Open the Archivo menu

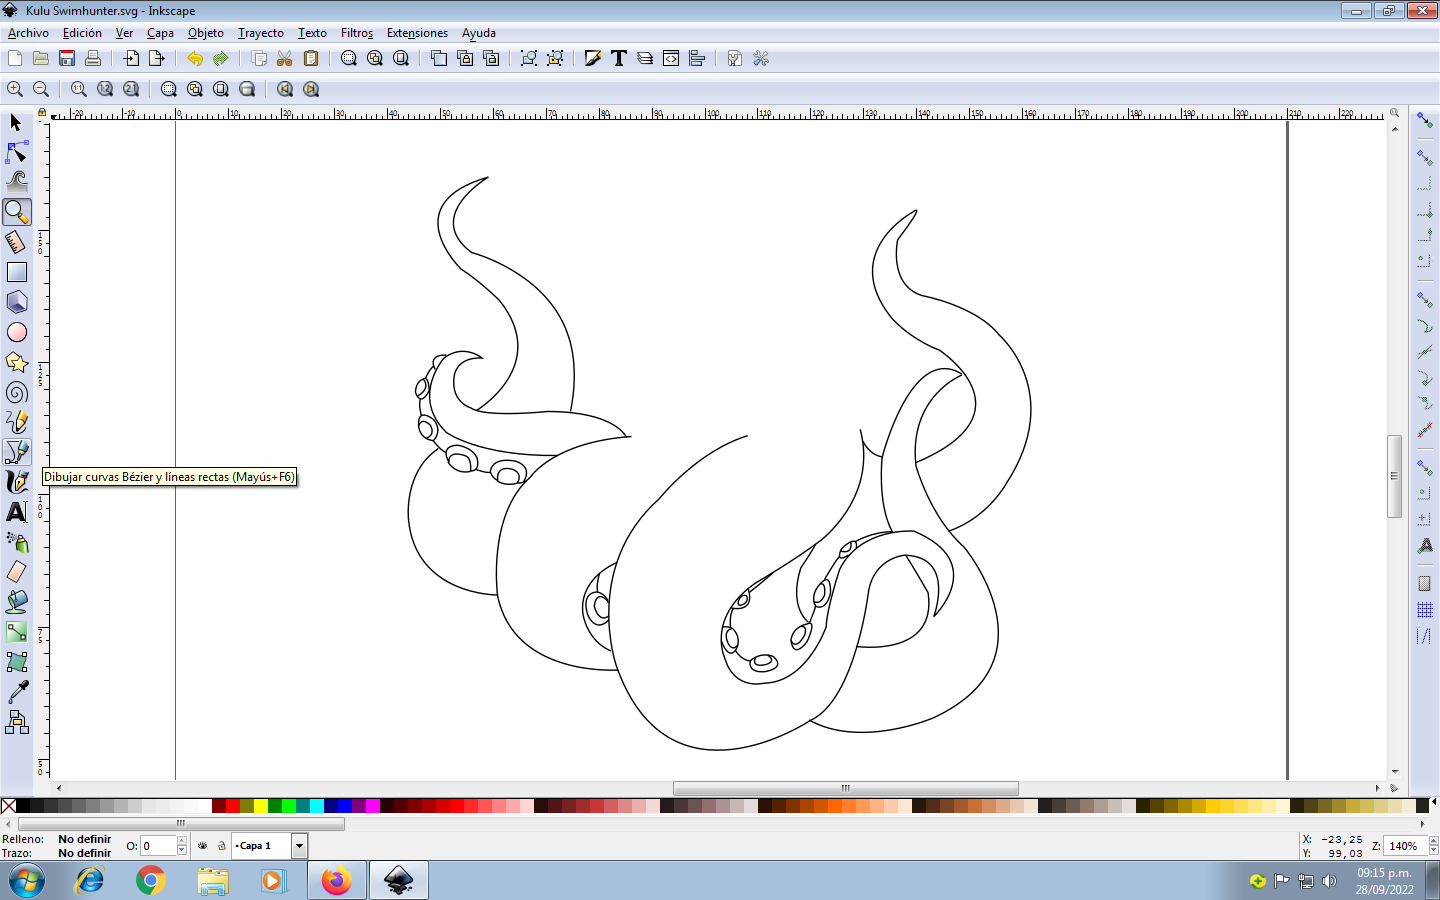28,33
